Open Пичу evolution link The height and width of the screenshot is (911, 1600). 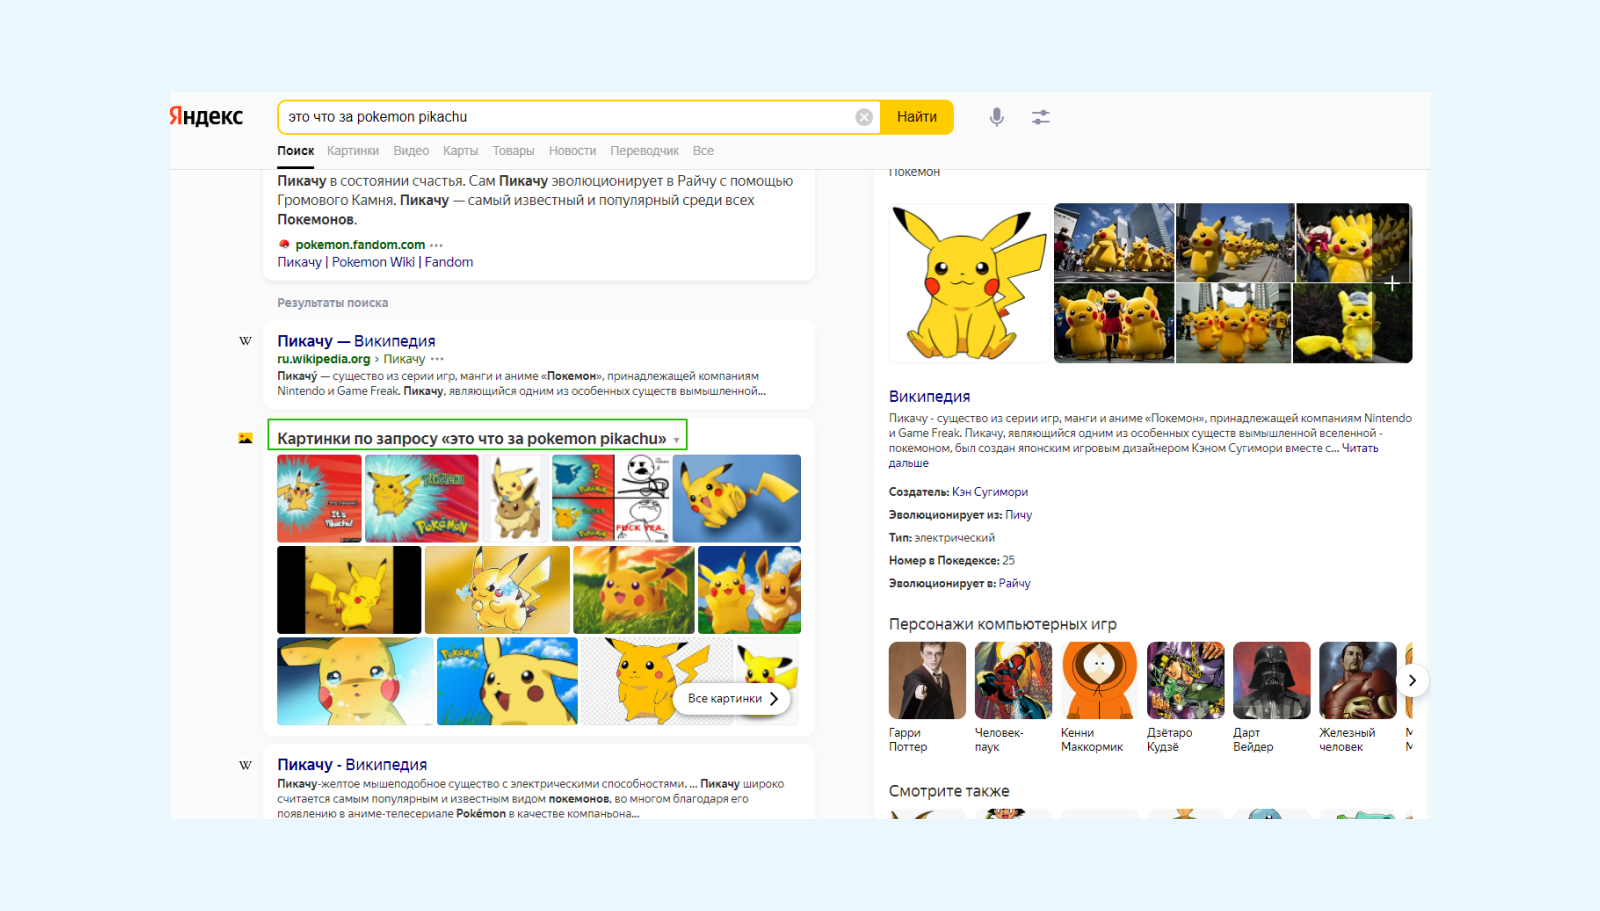[1018, 515]
